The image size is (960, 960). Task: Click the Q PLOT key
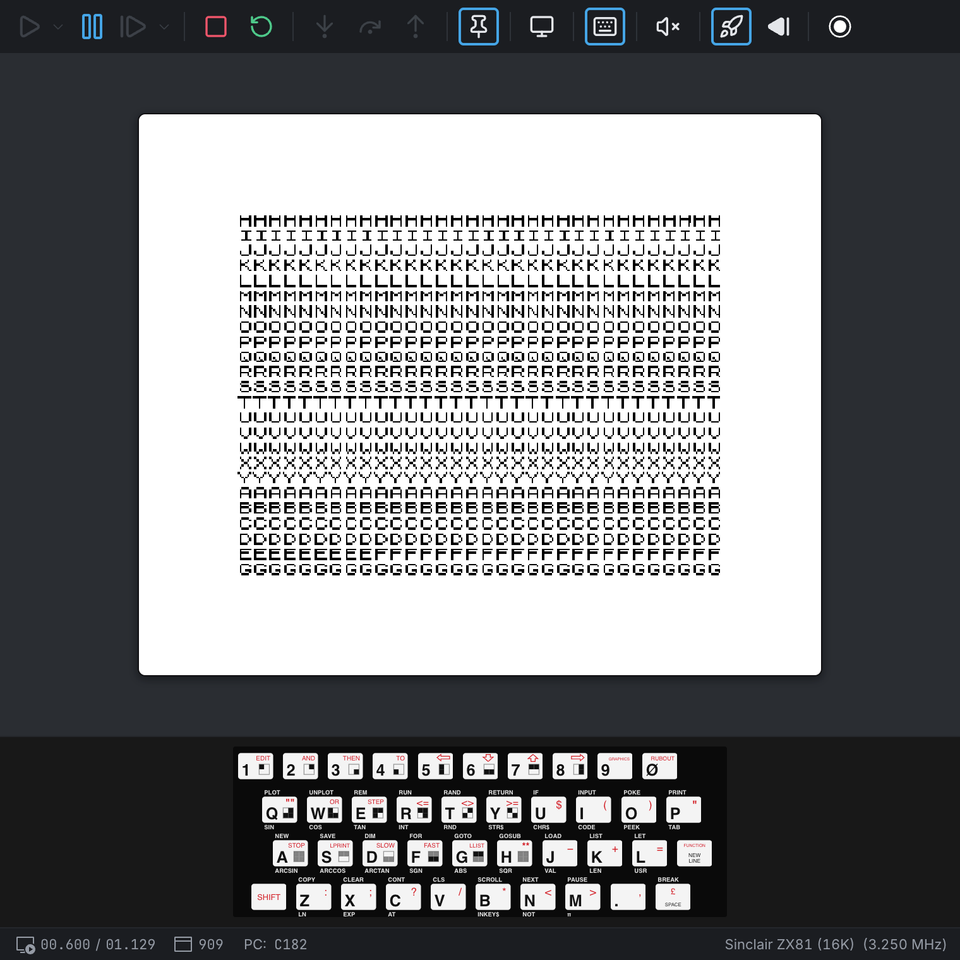[279, 810]
